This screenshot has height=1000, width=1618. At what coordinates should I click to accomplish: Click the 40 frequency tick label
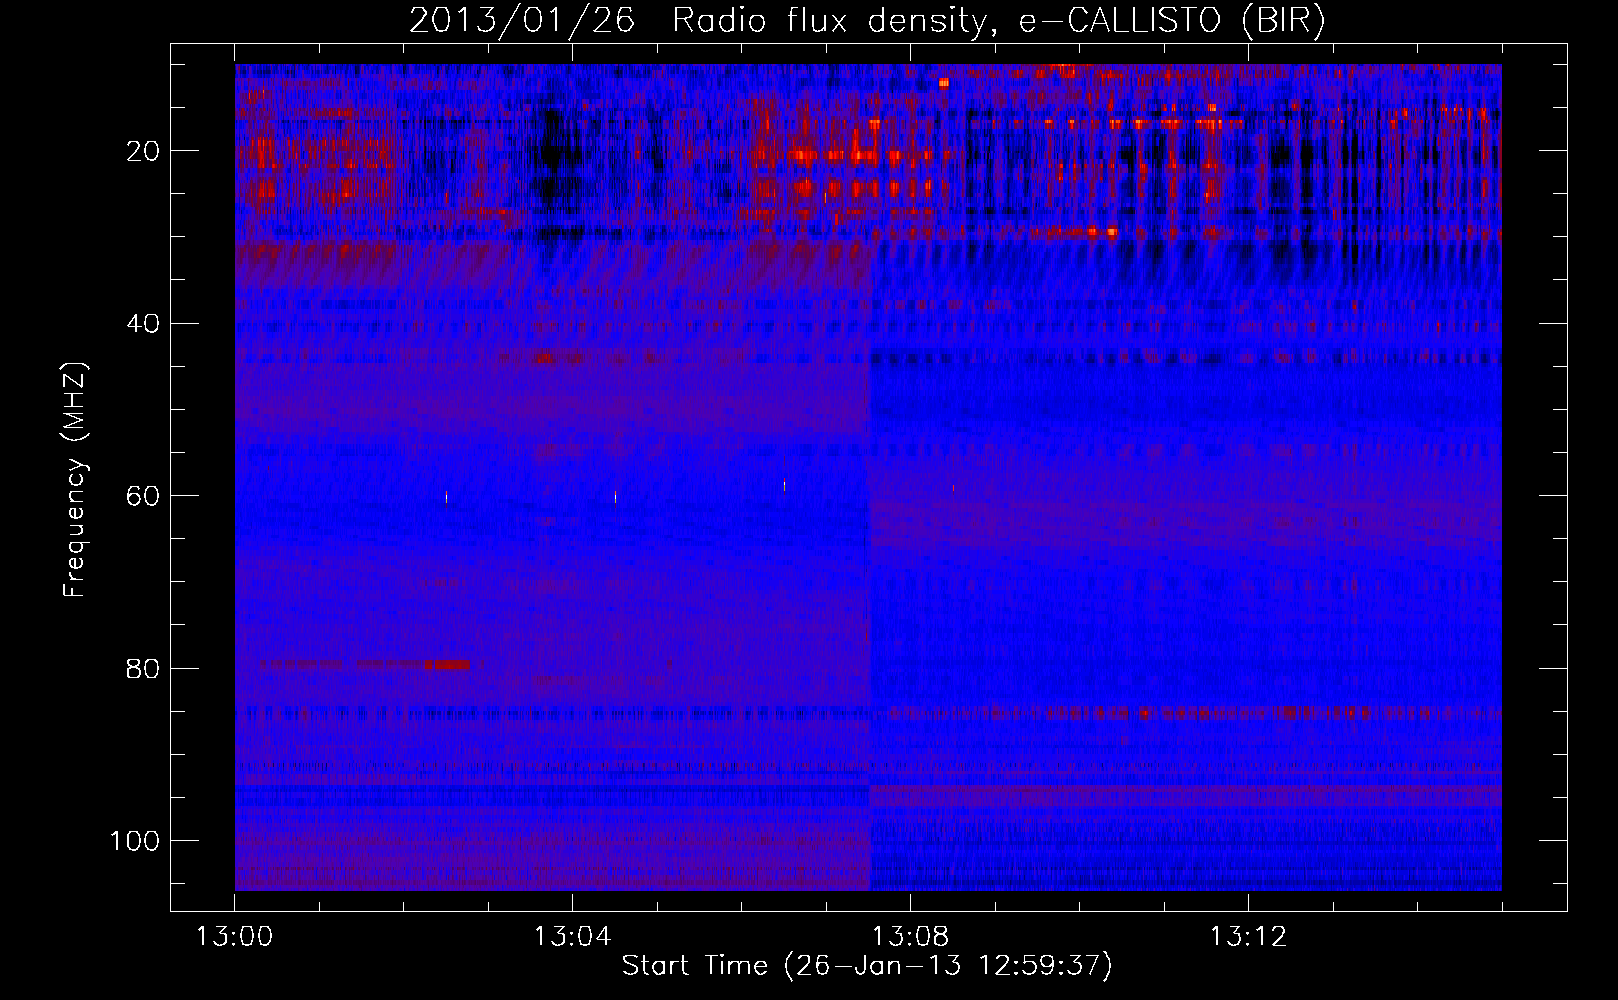143,323
